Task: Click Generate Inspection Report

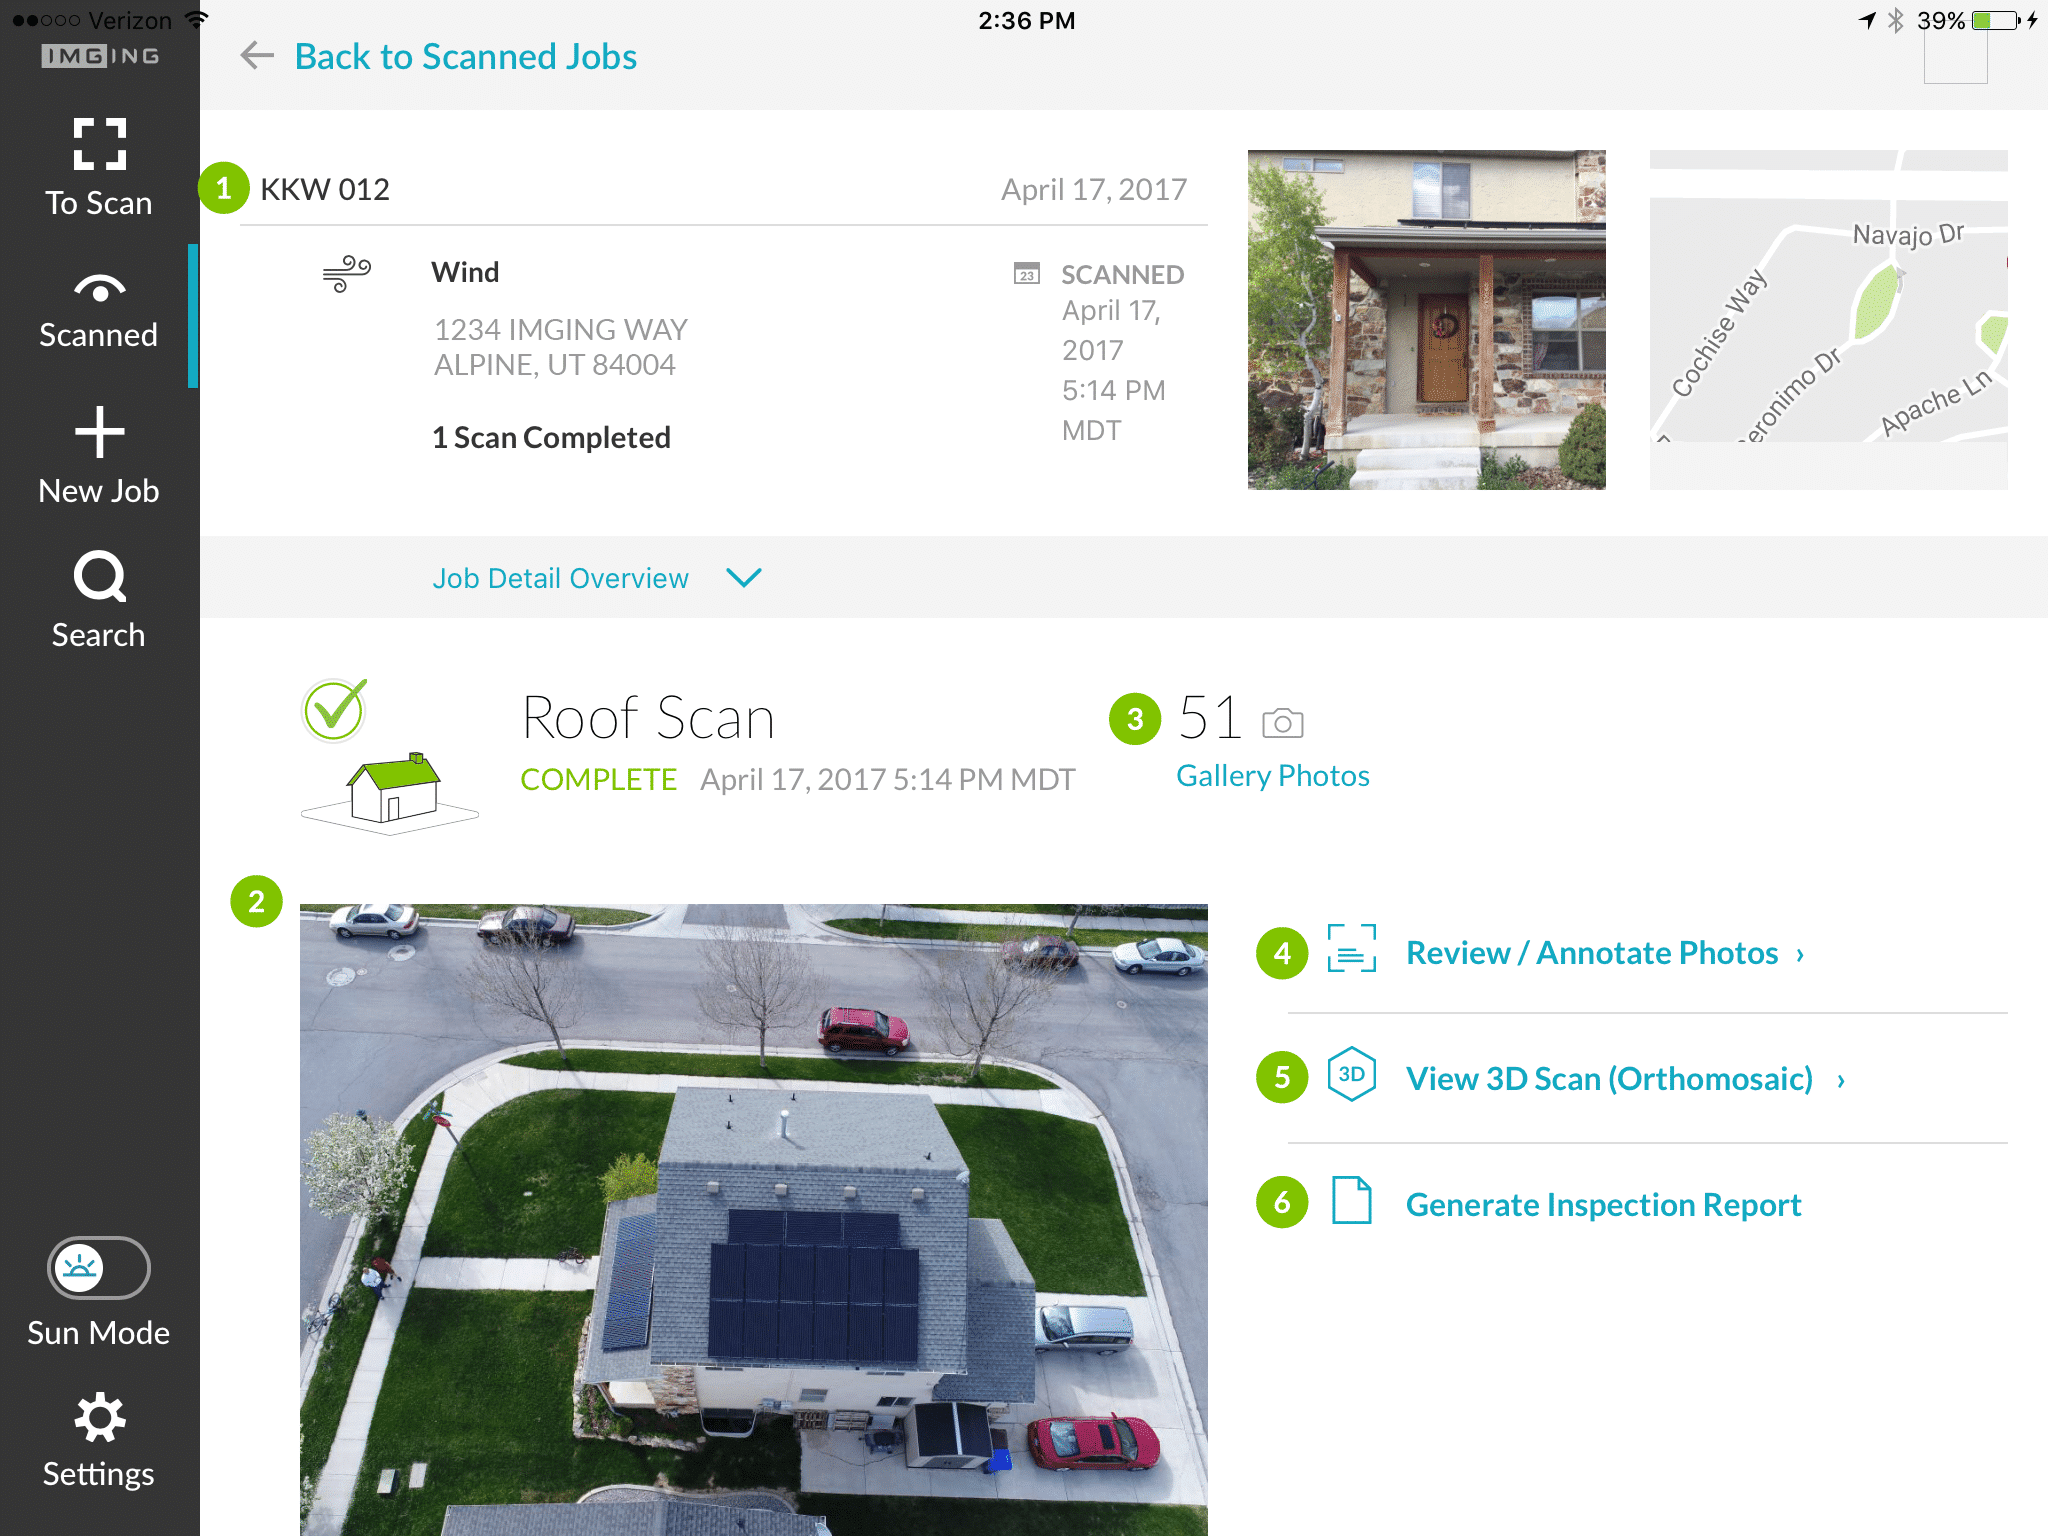Action: [x=1603, y=1205]
